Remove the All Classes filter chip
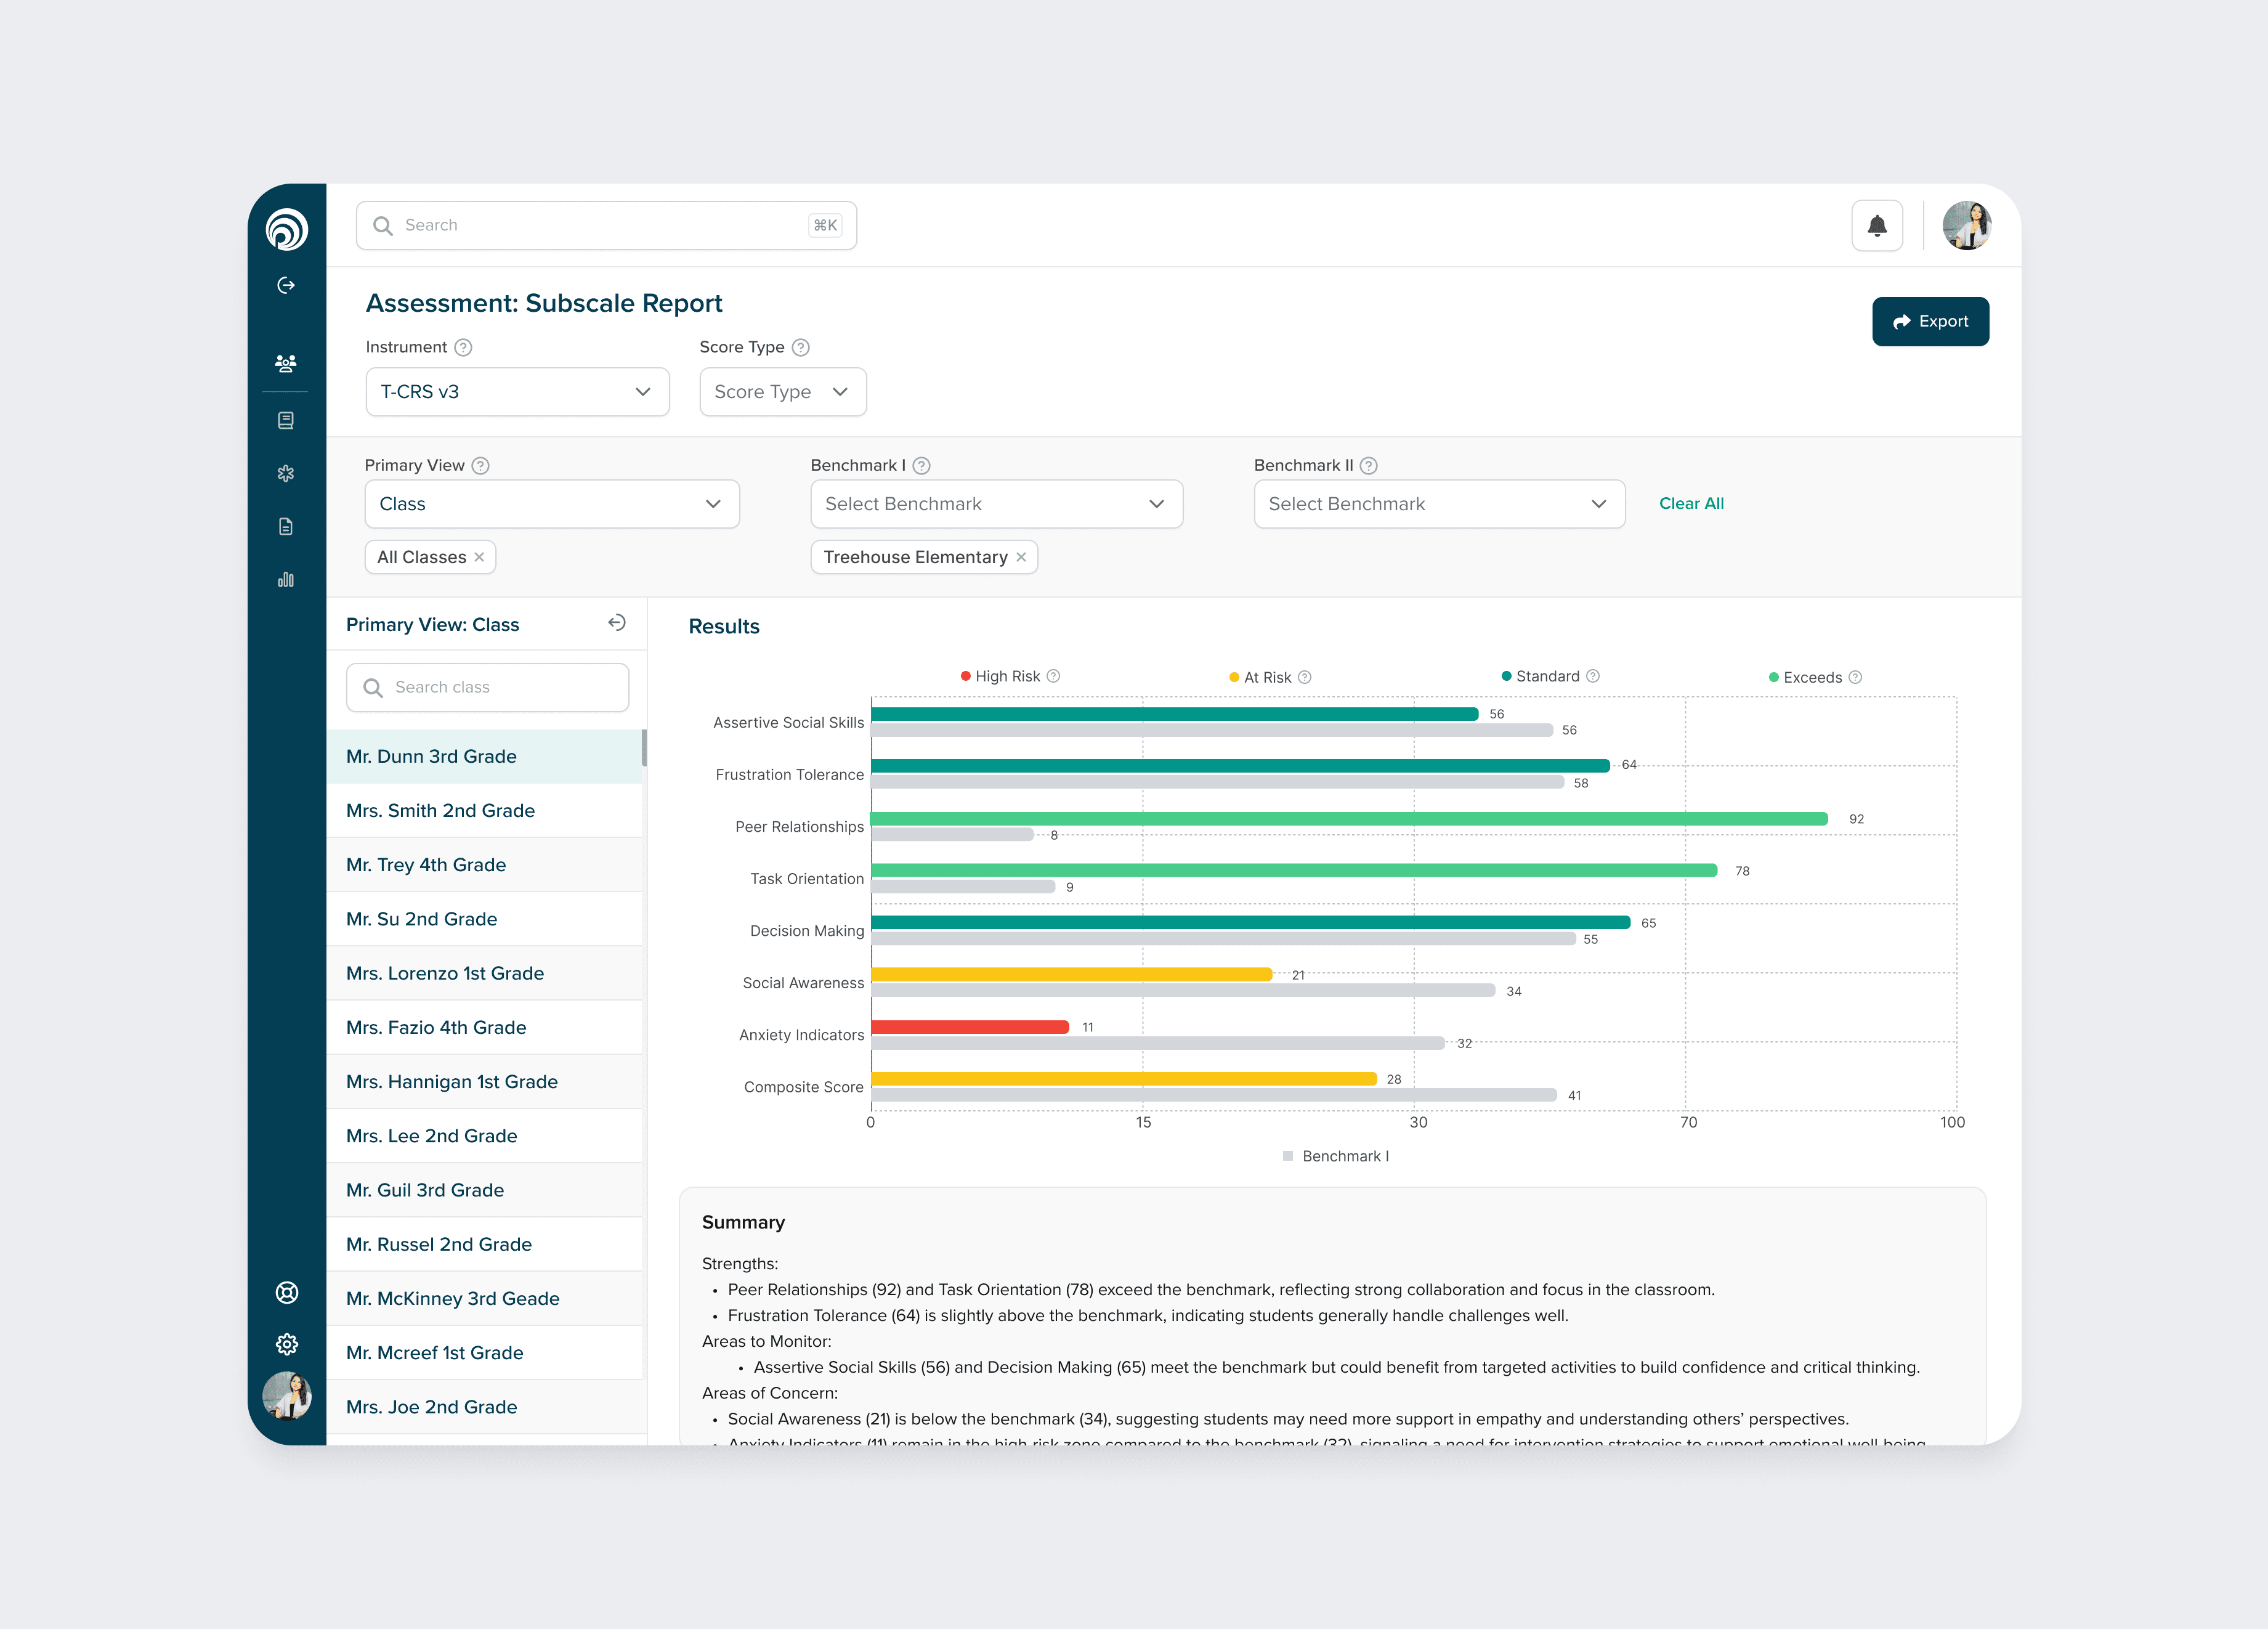The height and width of the screenshot is (1629, 2268). [480, 557]
